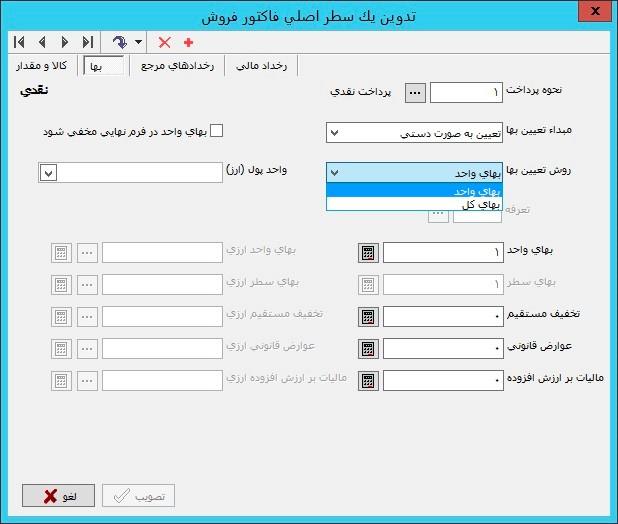Image resolution: width=618 pixels, height=524 pixels.
Task: Open calculator for تخفيف مستقيم field
Action: (x=368, y=317)
